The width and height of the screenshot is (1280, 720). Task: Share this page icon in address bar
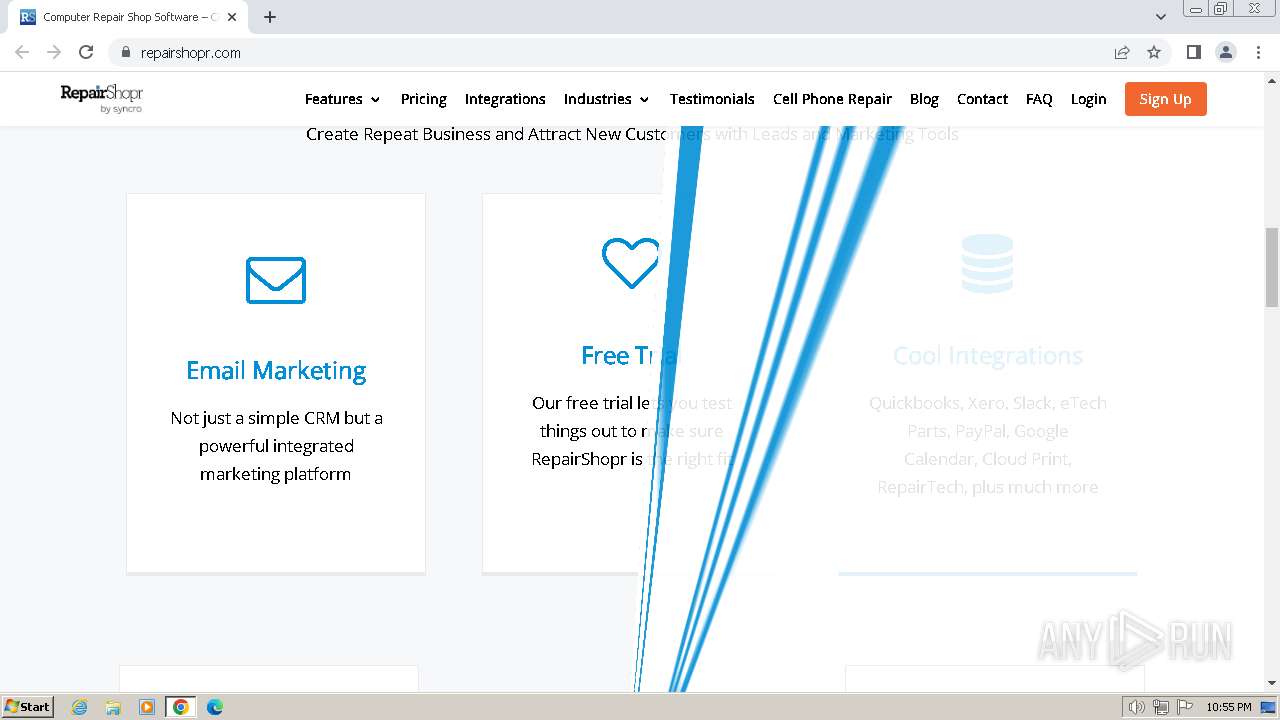pos(1122,52)
